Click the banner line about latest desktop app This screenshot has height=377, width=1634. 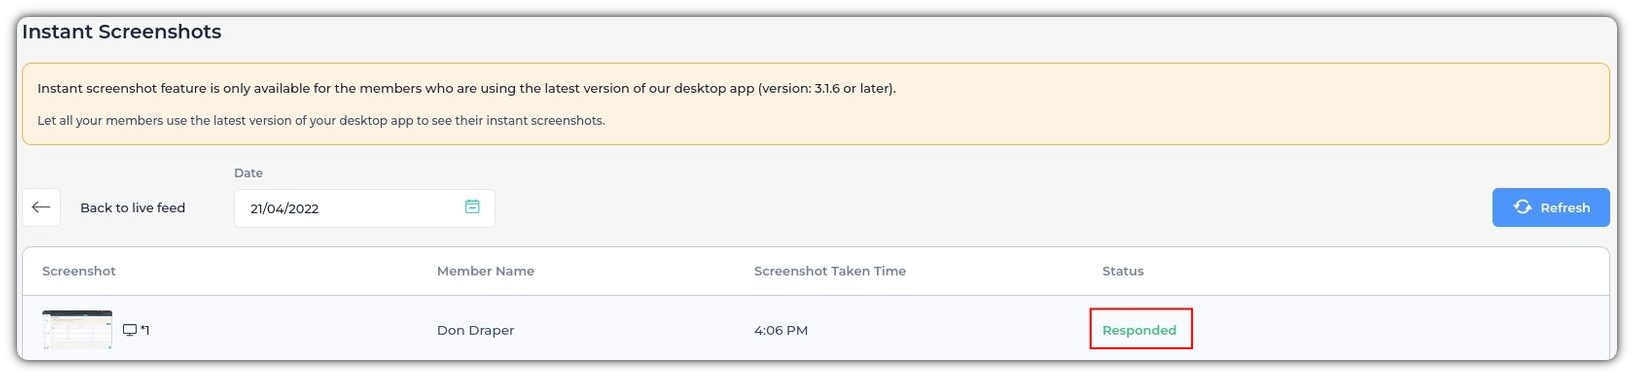(321, 120)
